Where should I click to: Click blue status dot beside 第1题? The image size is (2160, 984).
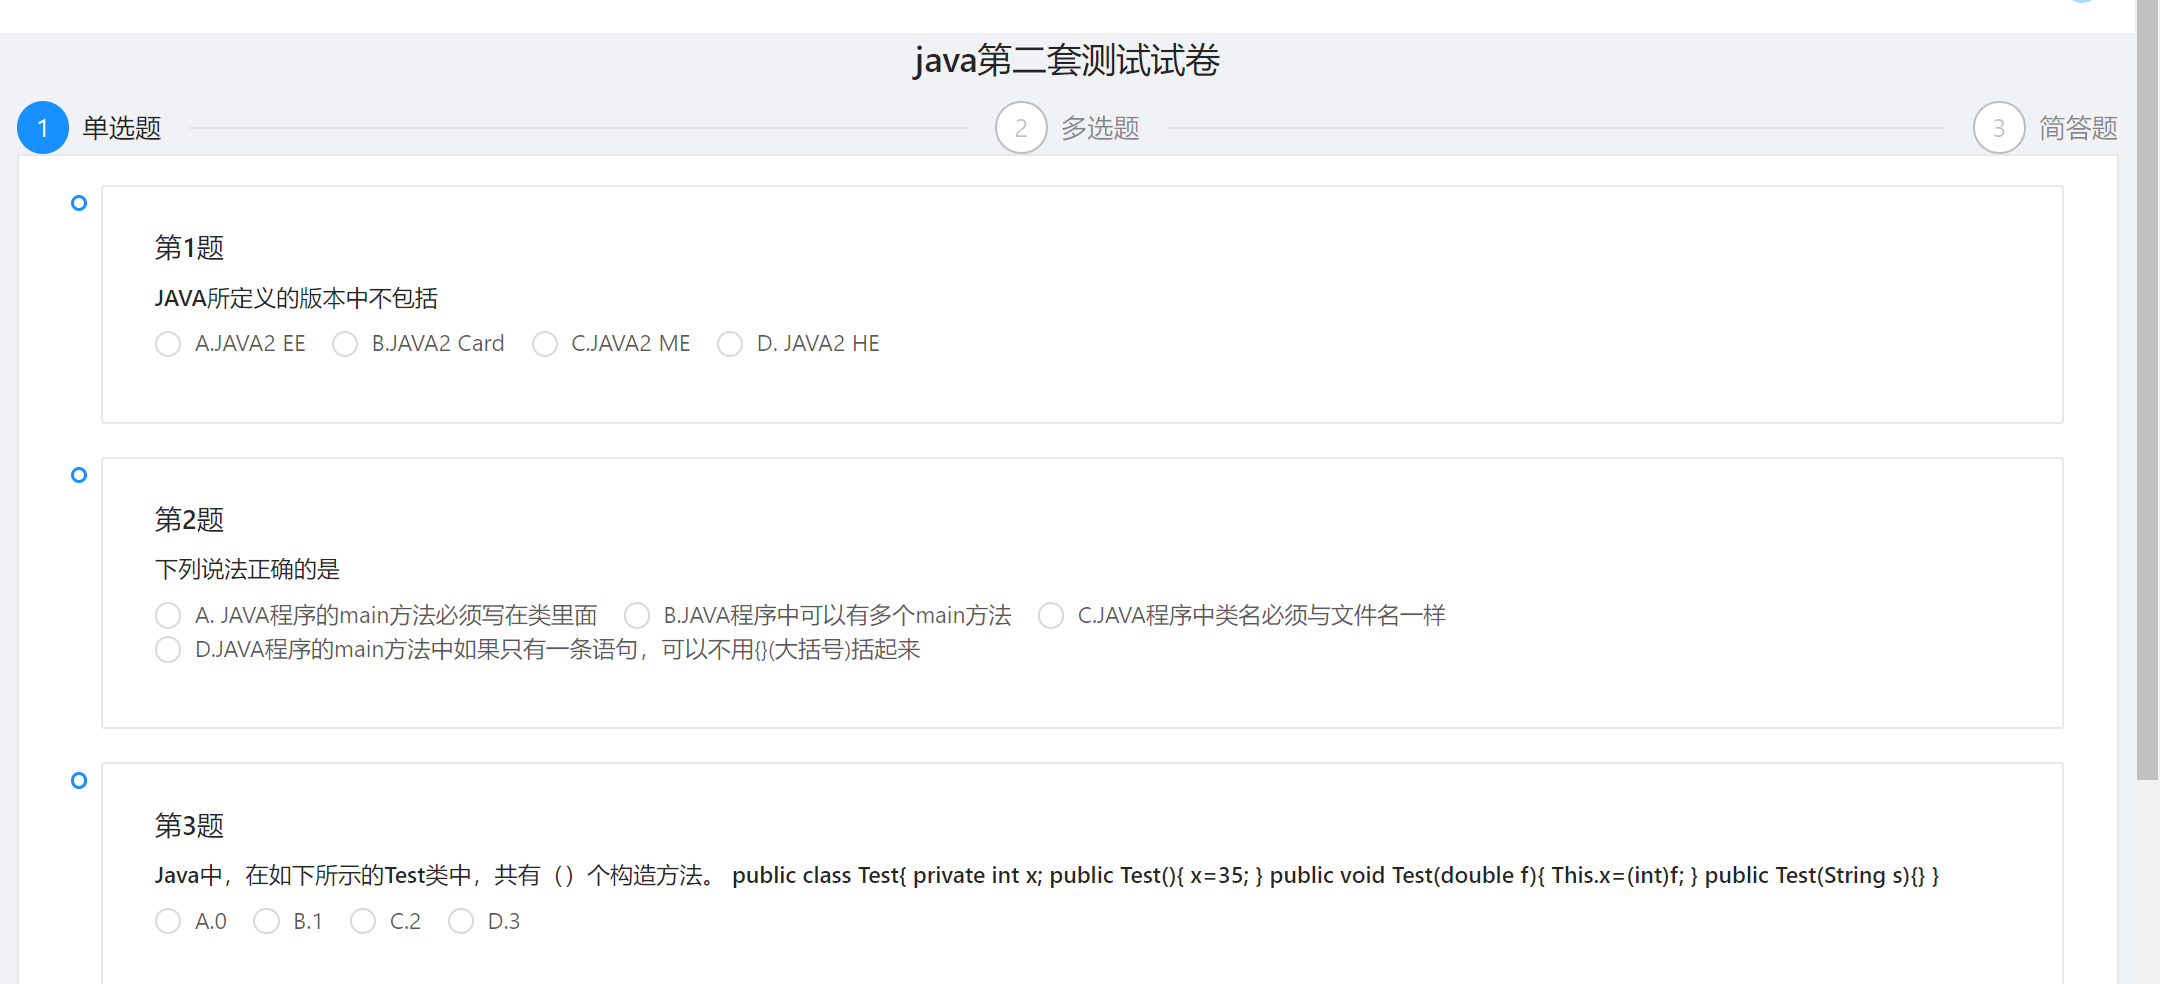[x=78, y=203]
